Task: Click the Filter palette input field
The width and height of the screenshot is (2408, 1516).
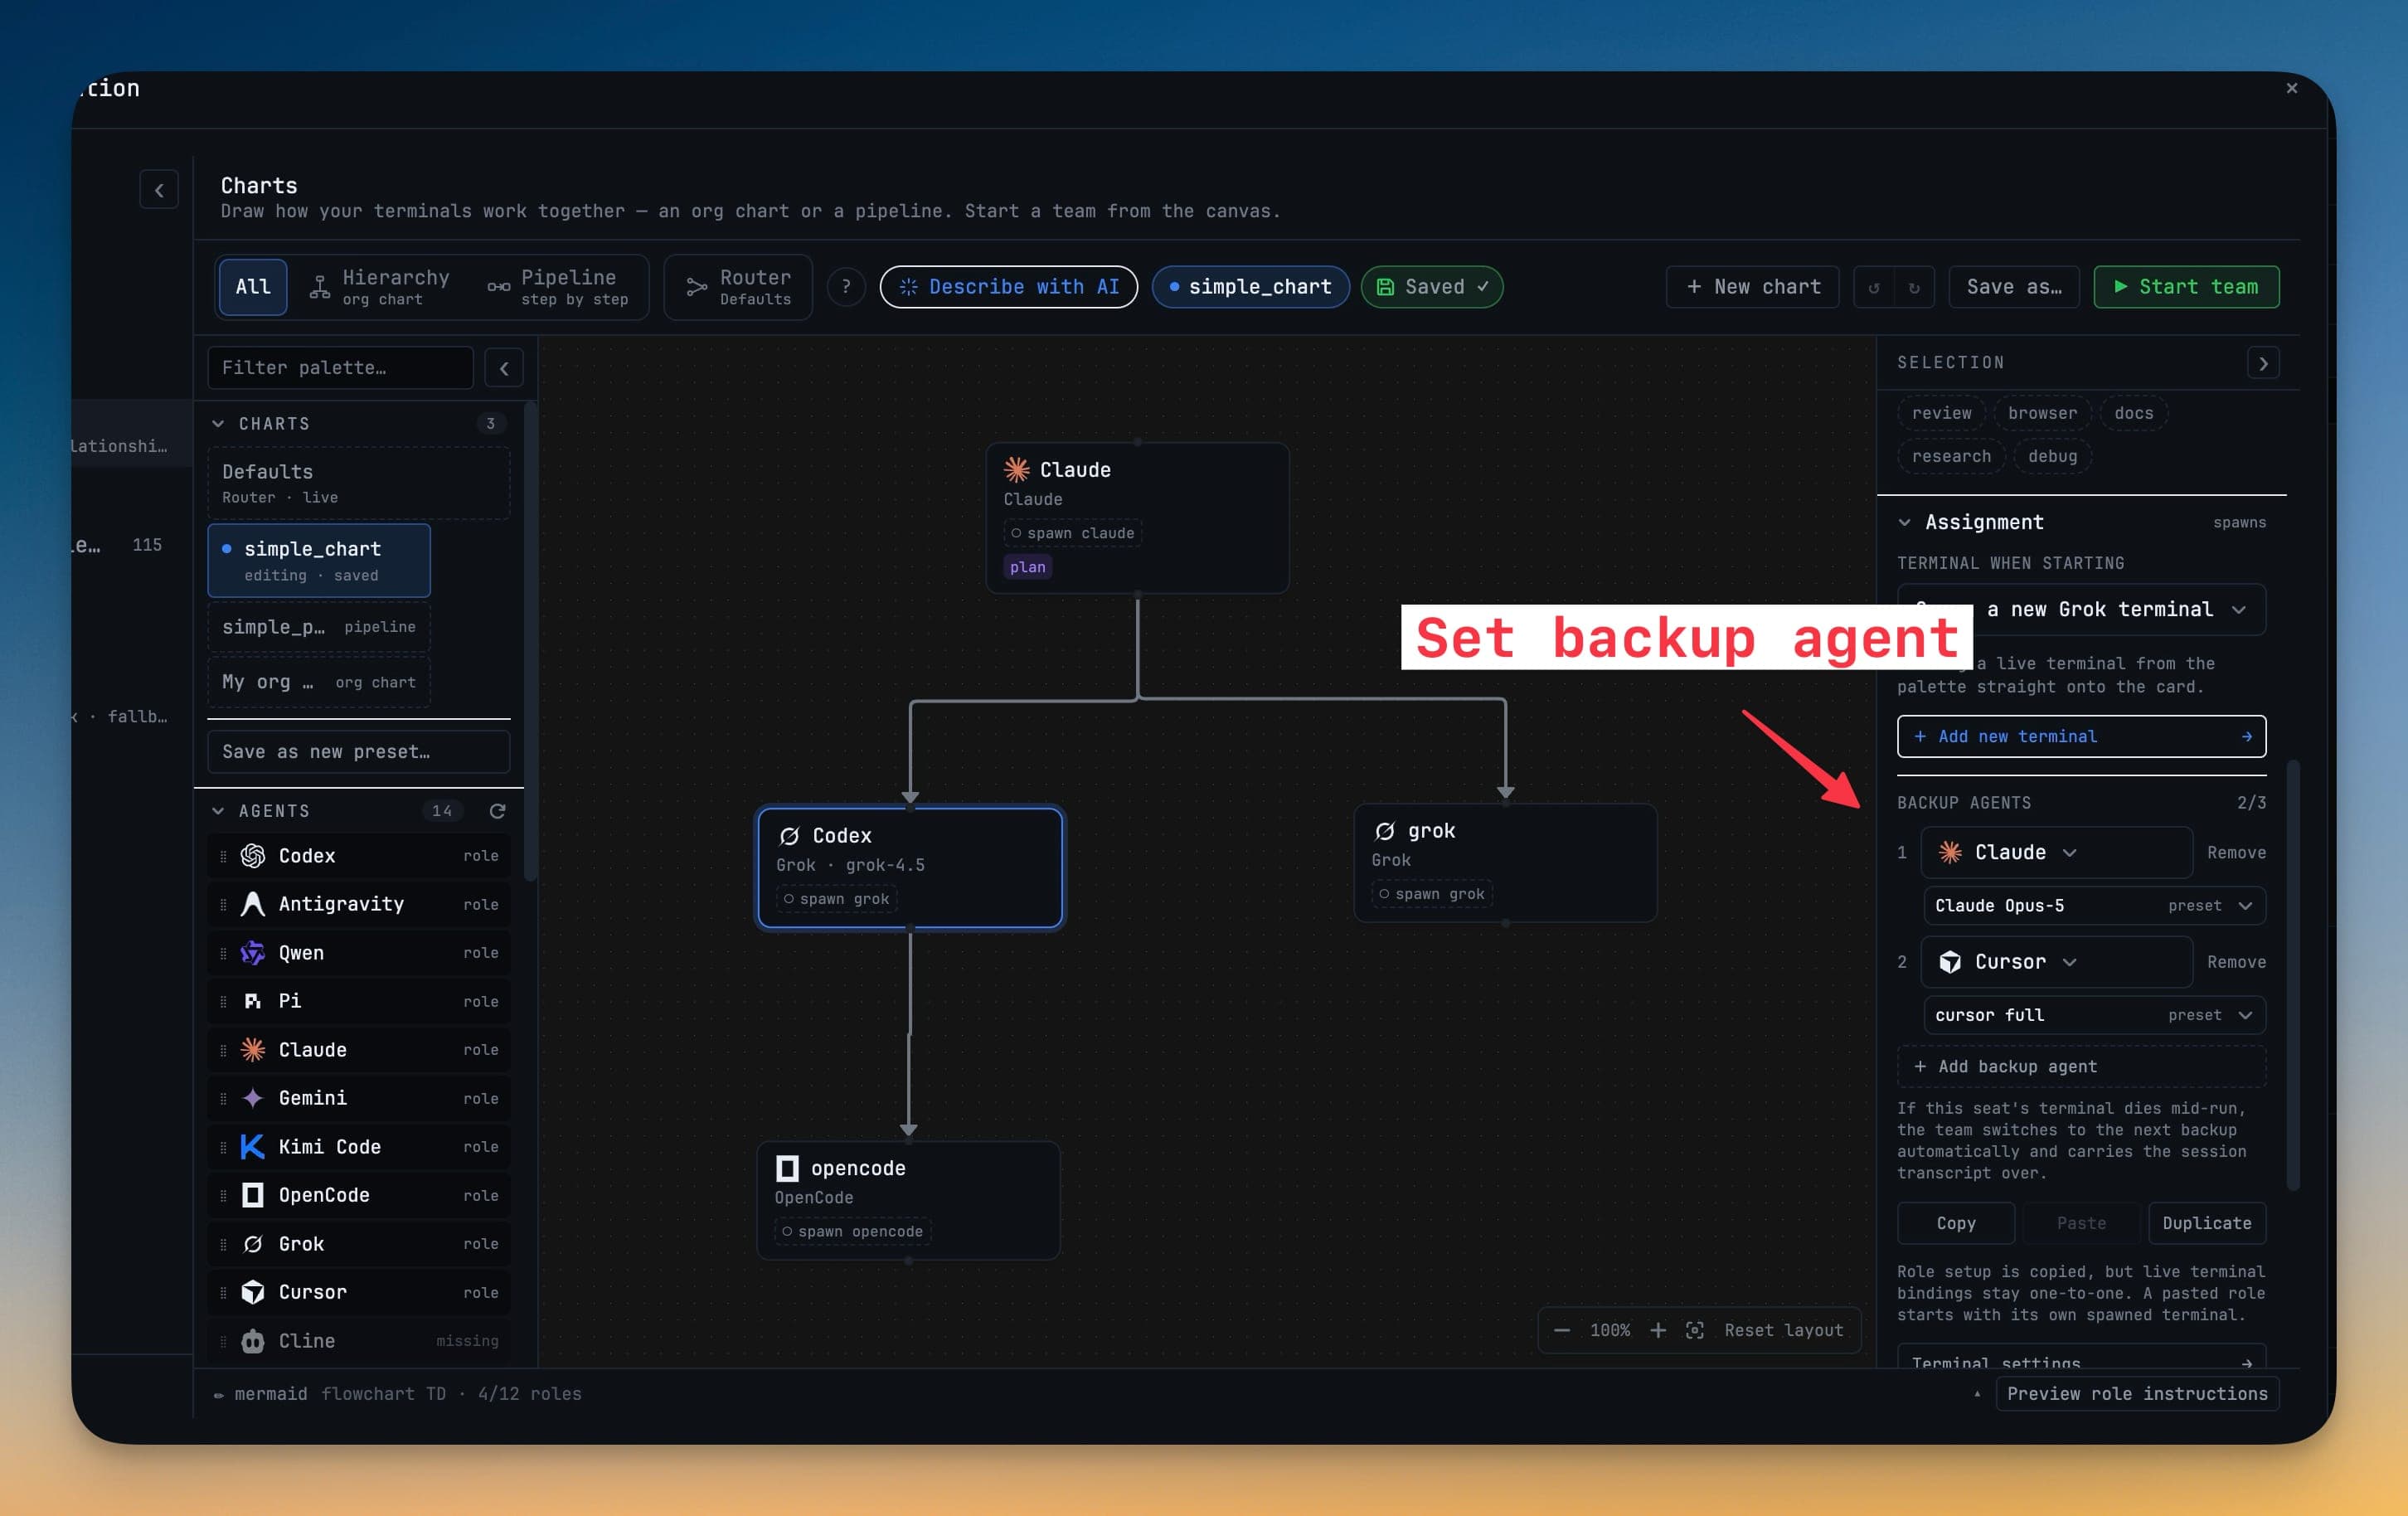Action: [x=340, y=368]
